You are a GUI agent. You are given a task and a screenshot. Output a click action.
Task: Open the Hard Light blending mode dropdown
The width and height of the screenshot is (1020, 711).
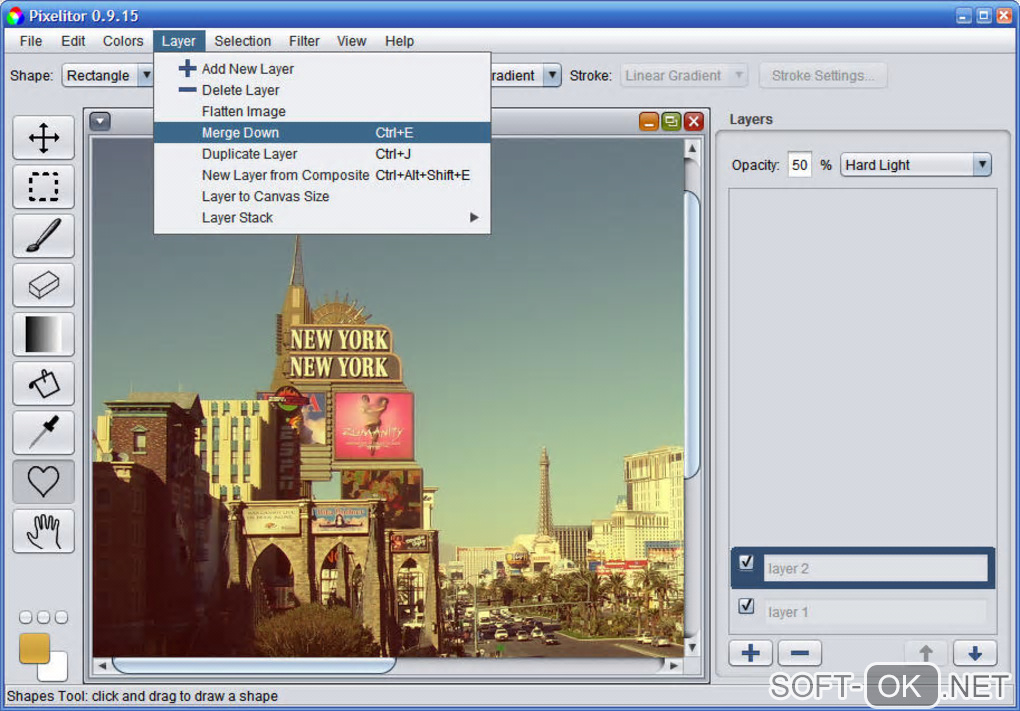point(916,165)
